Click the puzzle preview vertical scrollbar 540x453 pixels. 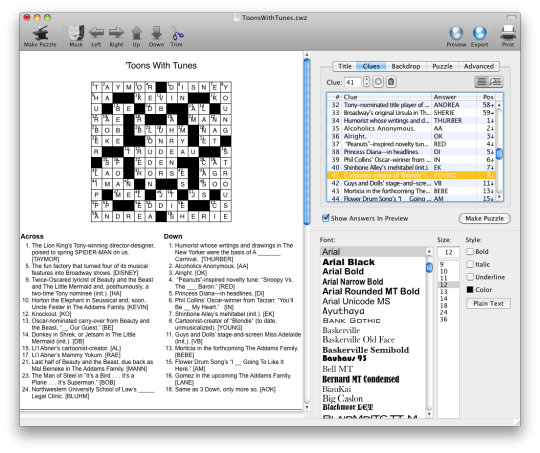pos(307,142)
